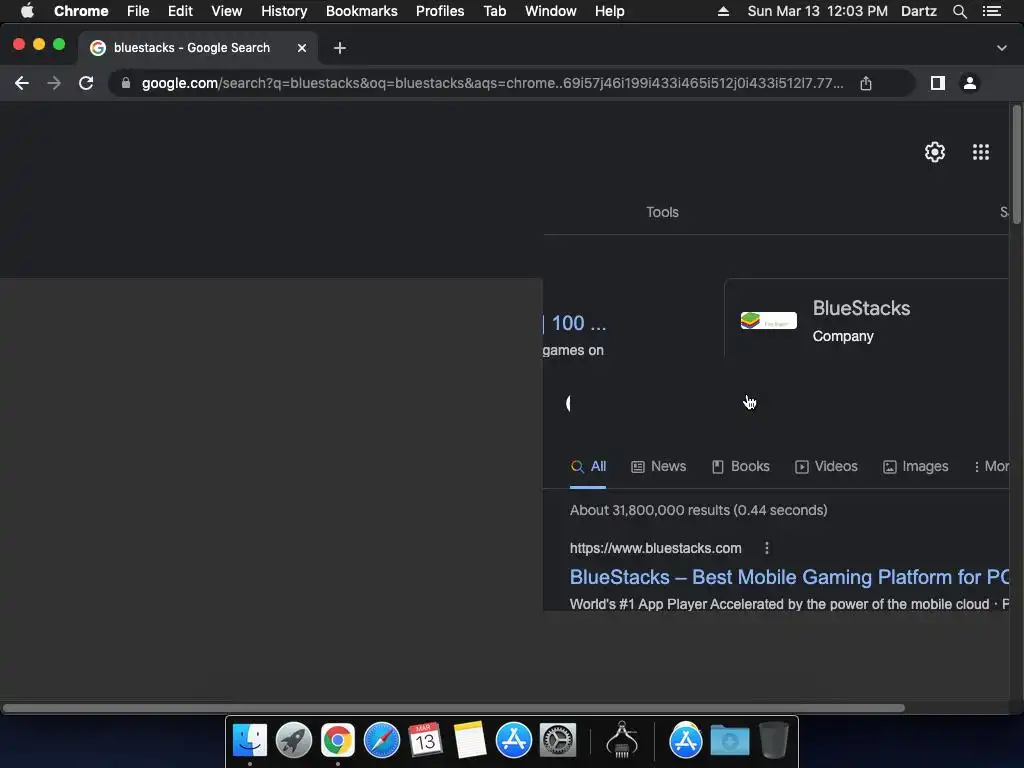This screenshot has width=1024, height=768.
Task: Open the Trash in the Dock
Action: 773,740
